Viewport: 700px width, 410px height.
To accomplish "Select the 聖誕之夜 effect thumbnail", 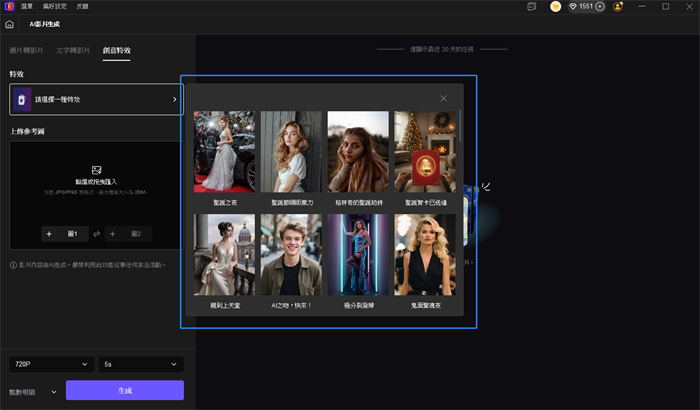I will pyautogui.click(x=224, y=151).
